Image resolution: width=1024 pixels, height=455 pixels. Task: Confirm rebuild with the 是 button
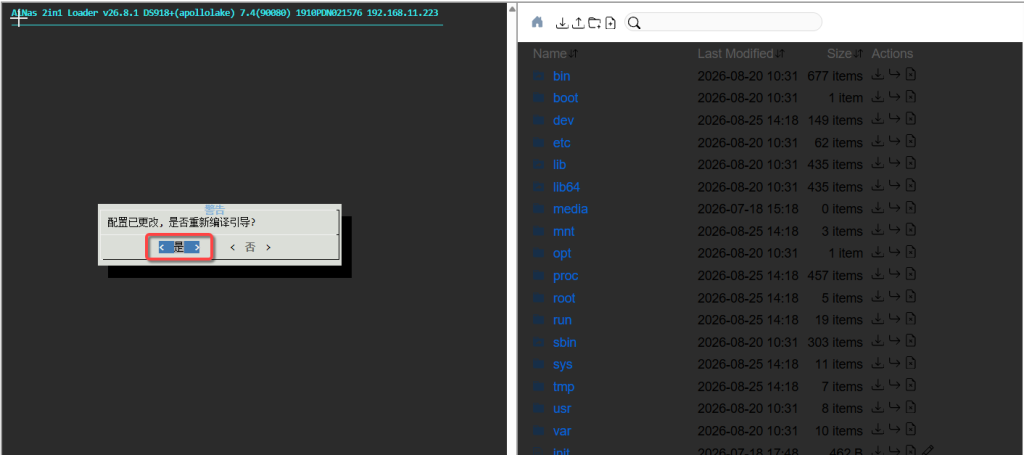[179, 247]
